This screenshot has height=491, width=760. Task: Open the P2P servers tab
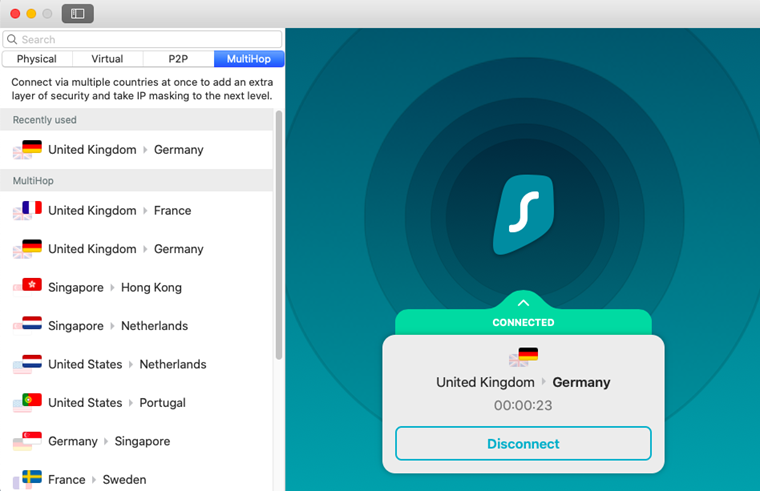click(x=178, y=59)
